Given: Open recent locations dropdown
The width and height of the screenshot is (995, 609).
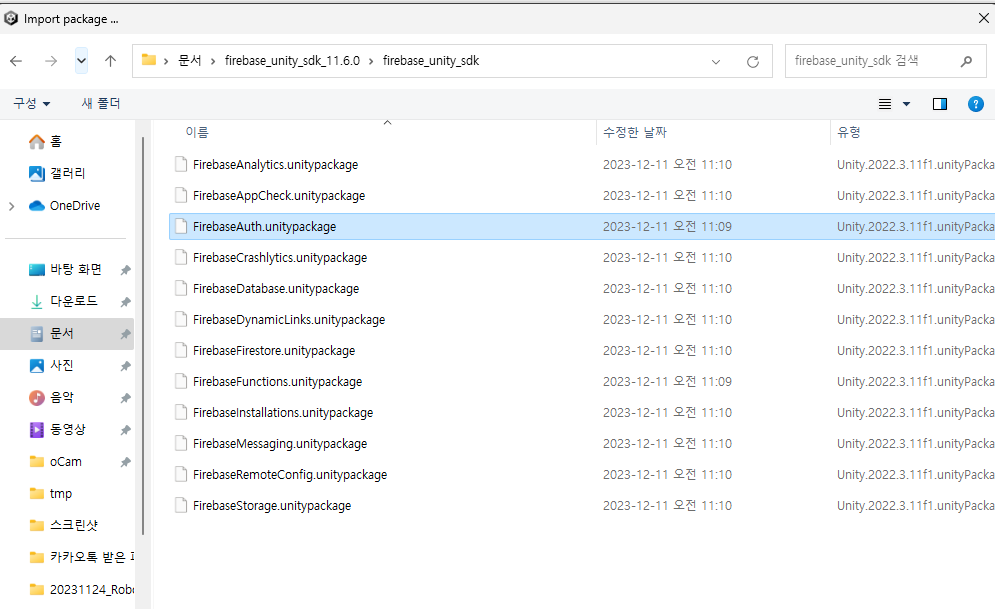Looking at the screenshot, I should pyautogui.click(x=81, y=61).
